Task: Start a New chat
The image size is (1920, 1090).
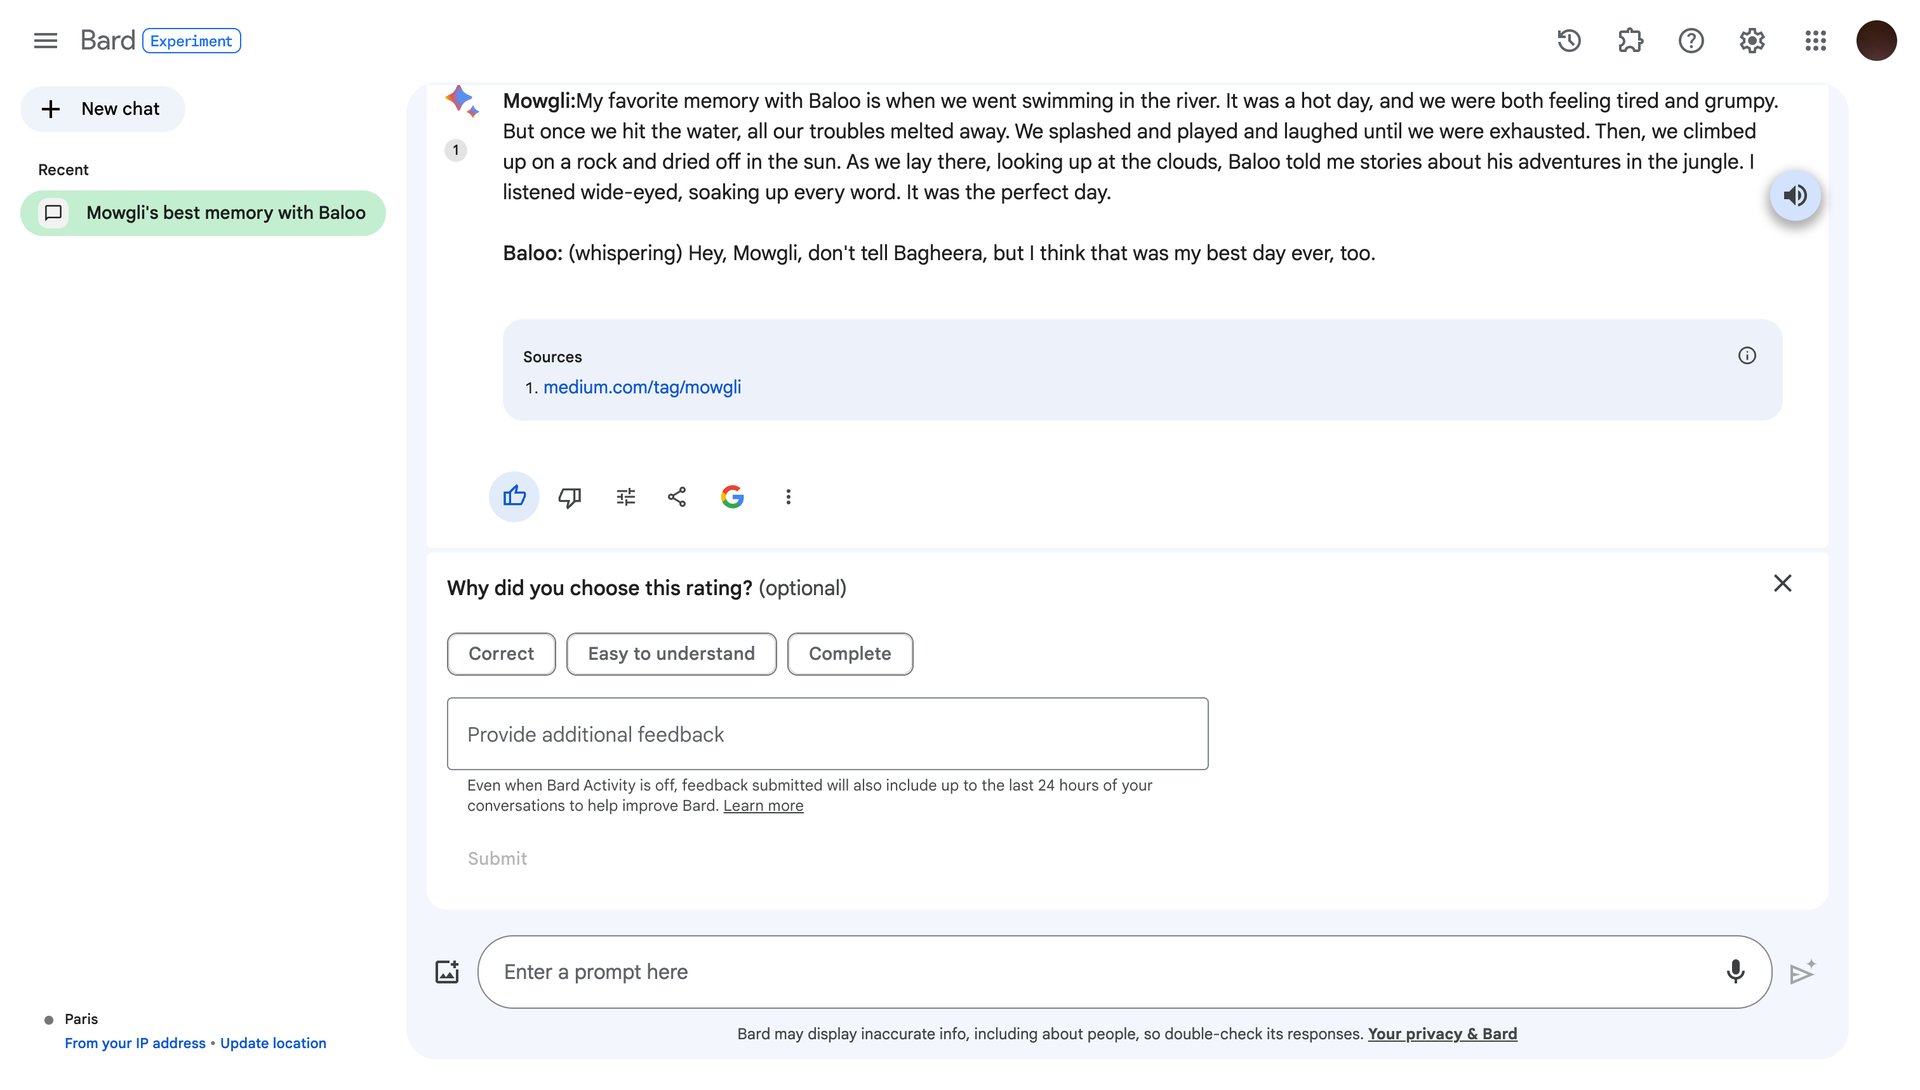Action: [x=102, y=109]
